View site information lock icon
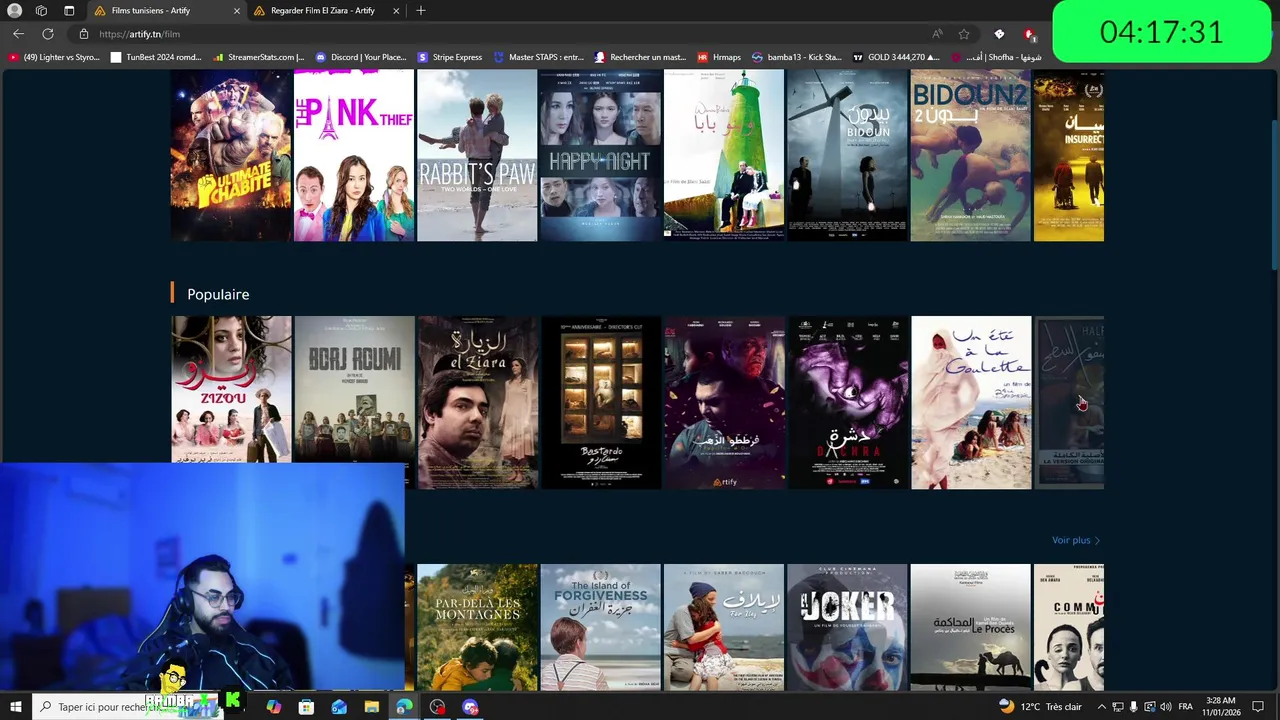This screenshot has width=1280, height=720. pyautogui.click(x=84, y=34)
